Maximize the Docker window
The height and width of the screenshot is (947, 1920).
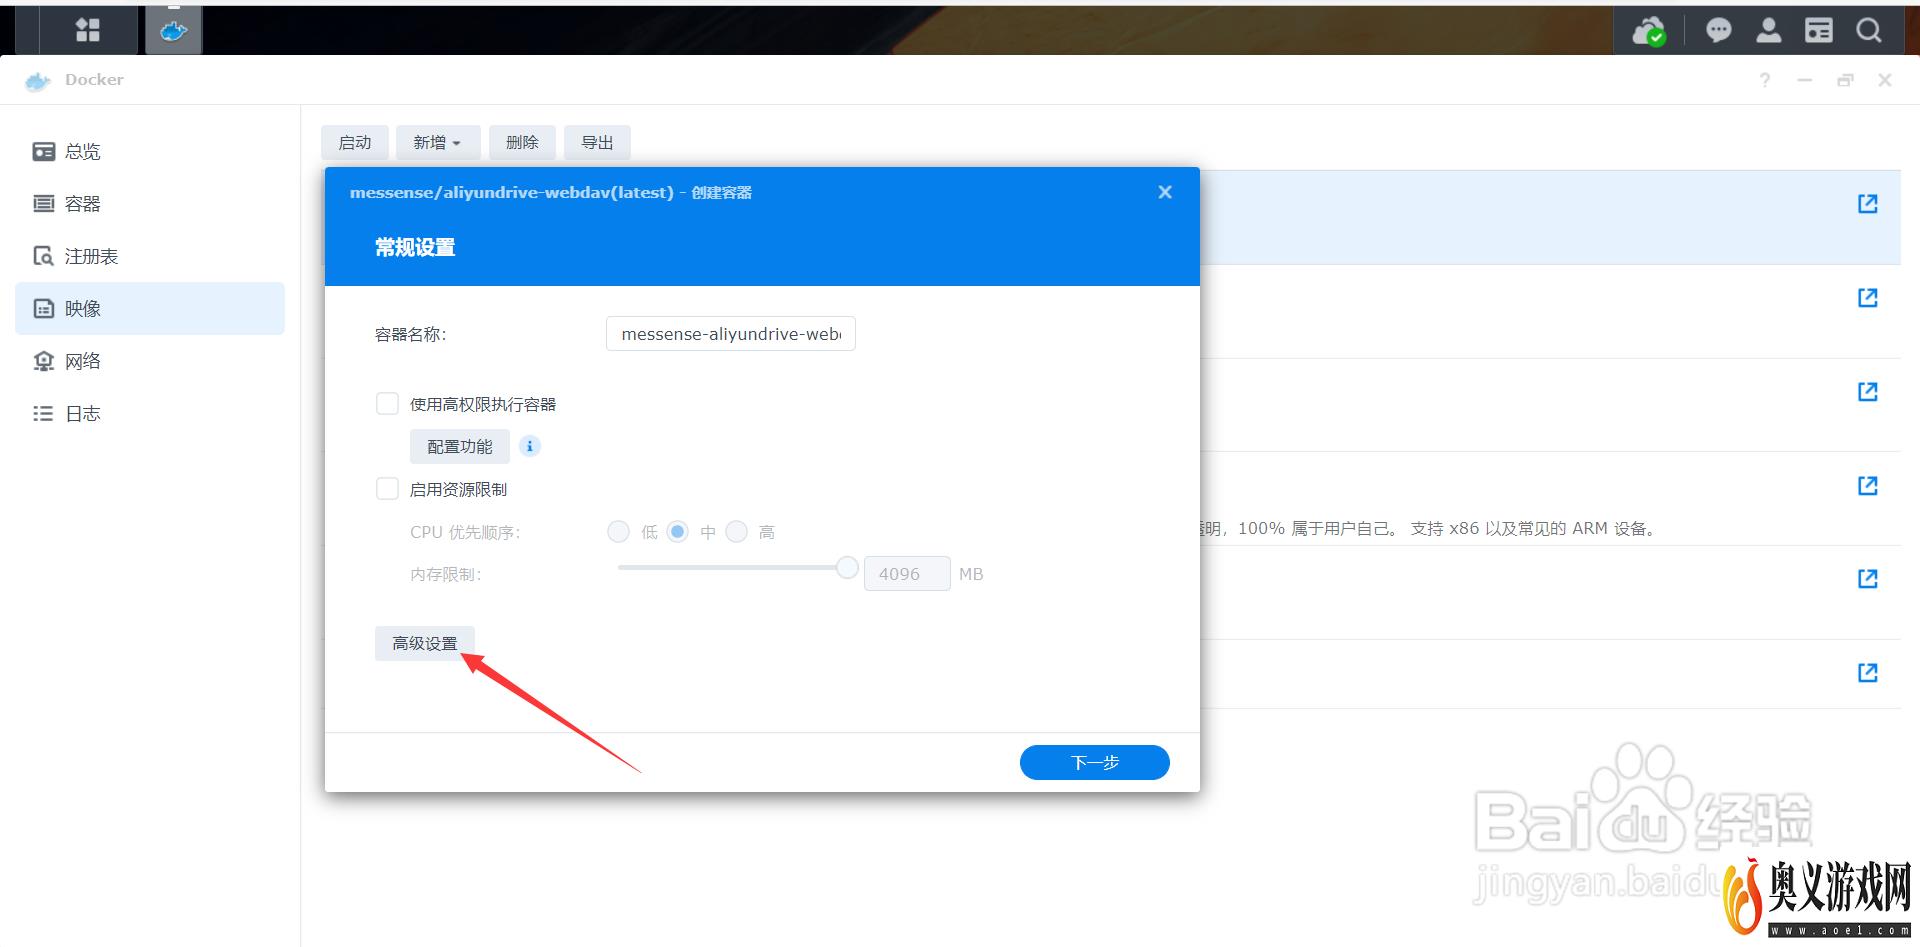(x=1845, y=80)
